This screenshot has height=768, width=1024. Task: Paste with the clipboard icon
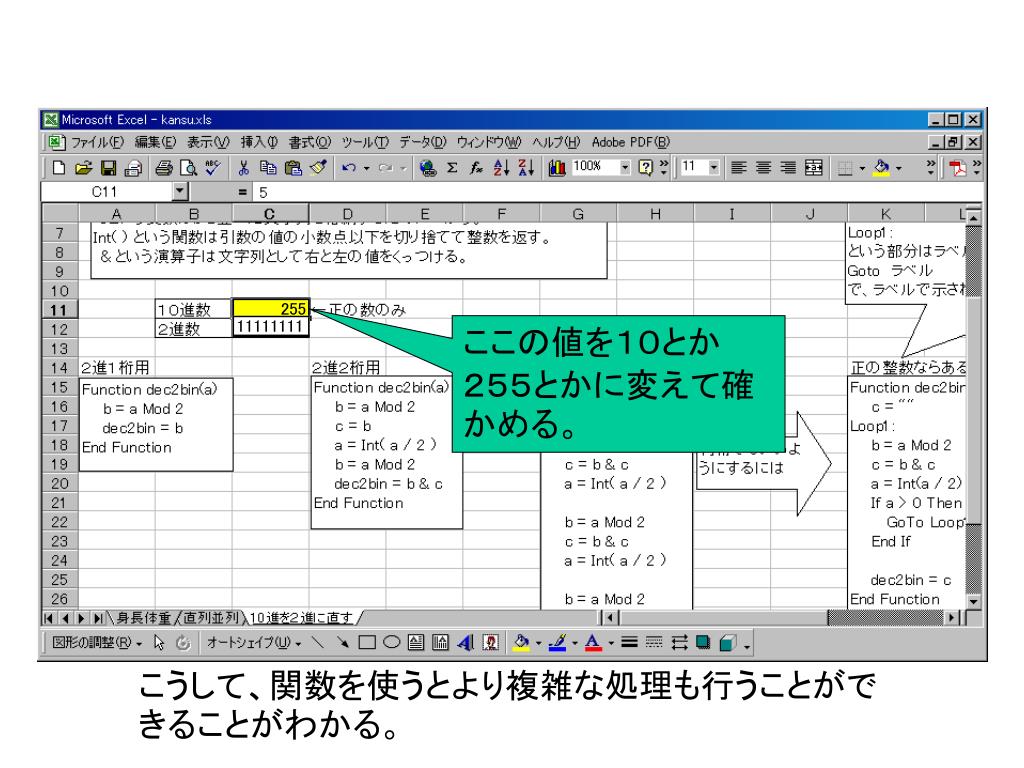(293, 168)
